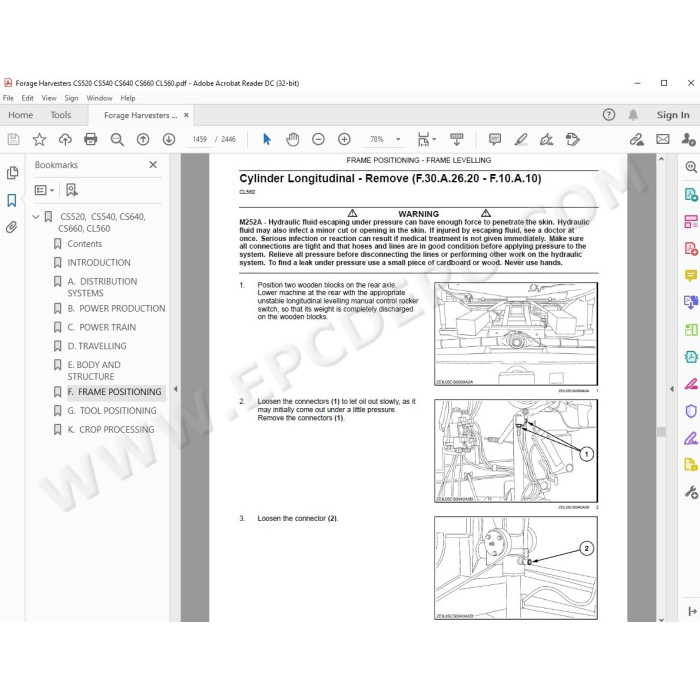The image size is (700, 700).
Task: Open the G. TOOL POSITIONING bookmark
Action: [112, 411]
